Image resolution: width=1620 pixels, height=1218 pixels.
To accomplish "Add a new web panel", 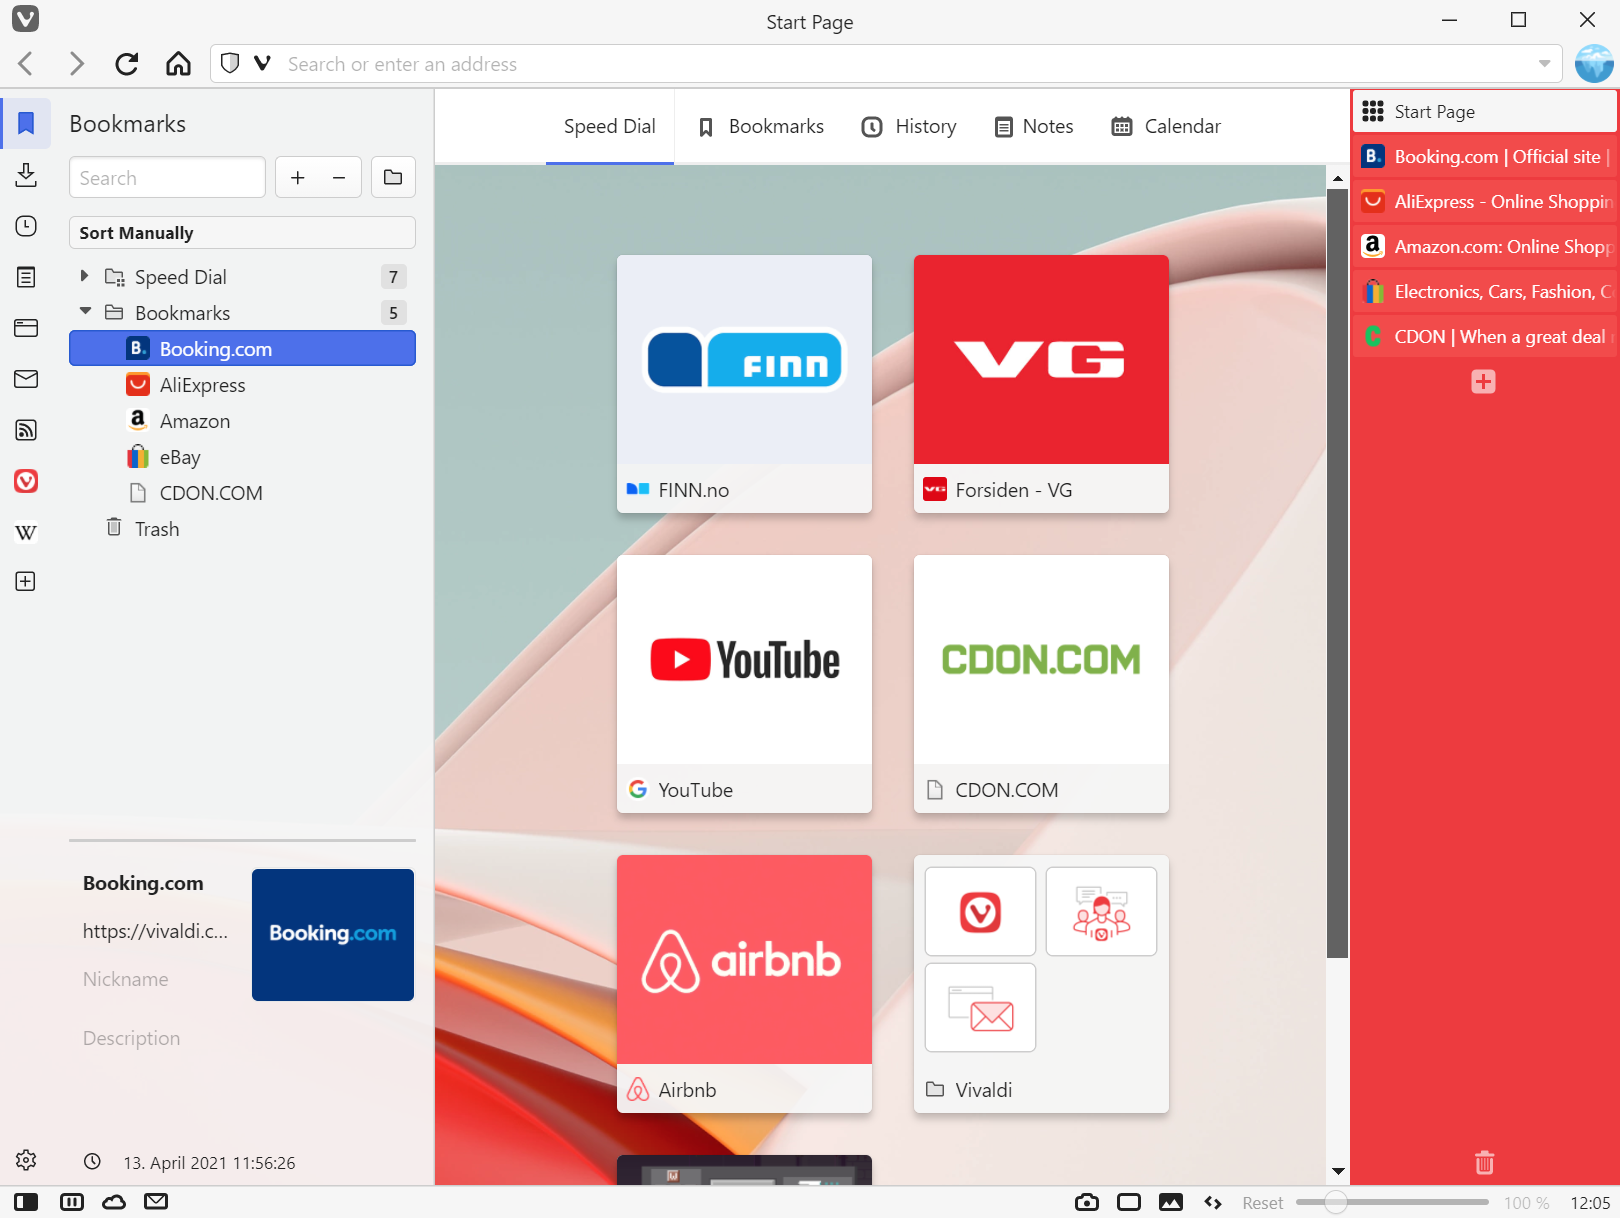I will click(x=26, y=581).
